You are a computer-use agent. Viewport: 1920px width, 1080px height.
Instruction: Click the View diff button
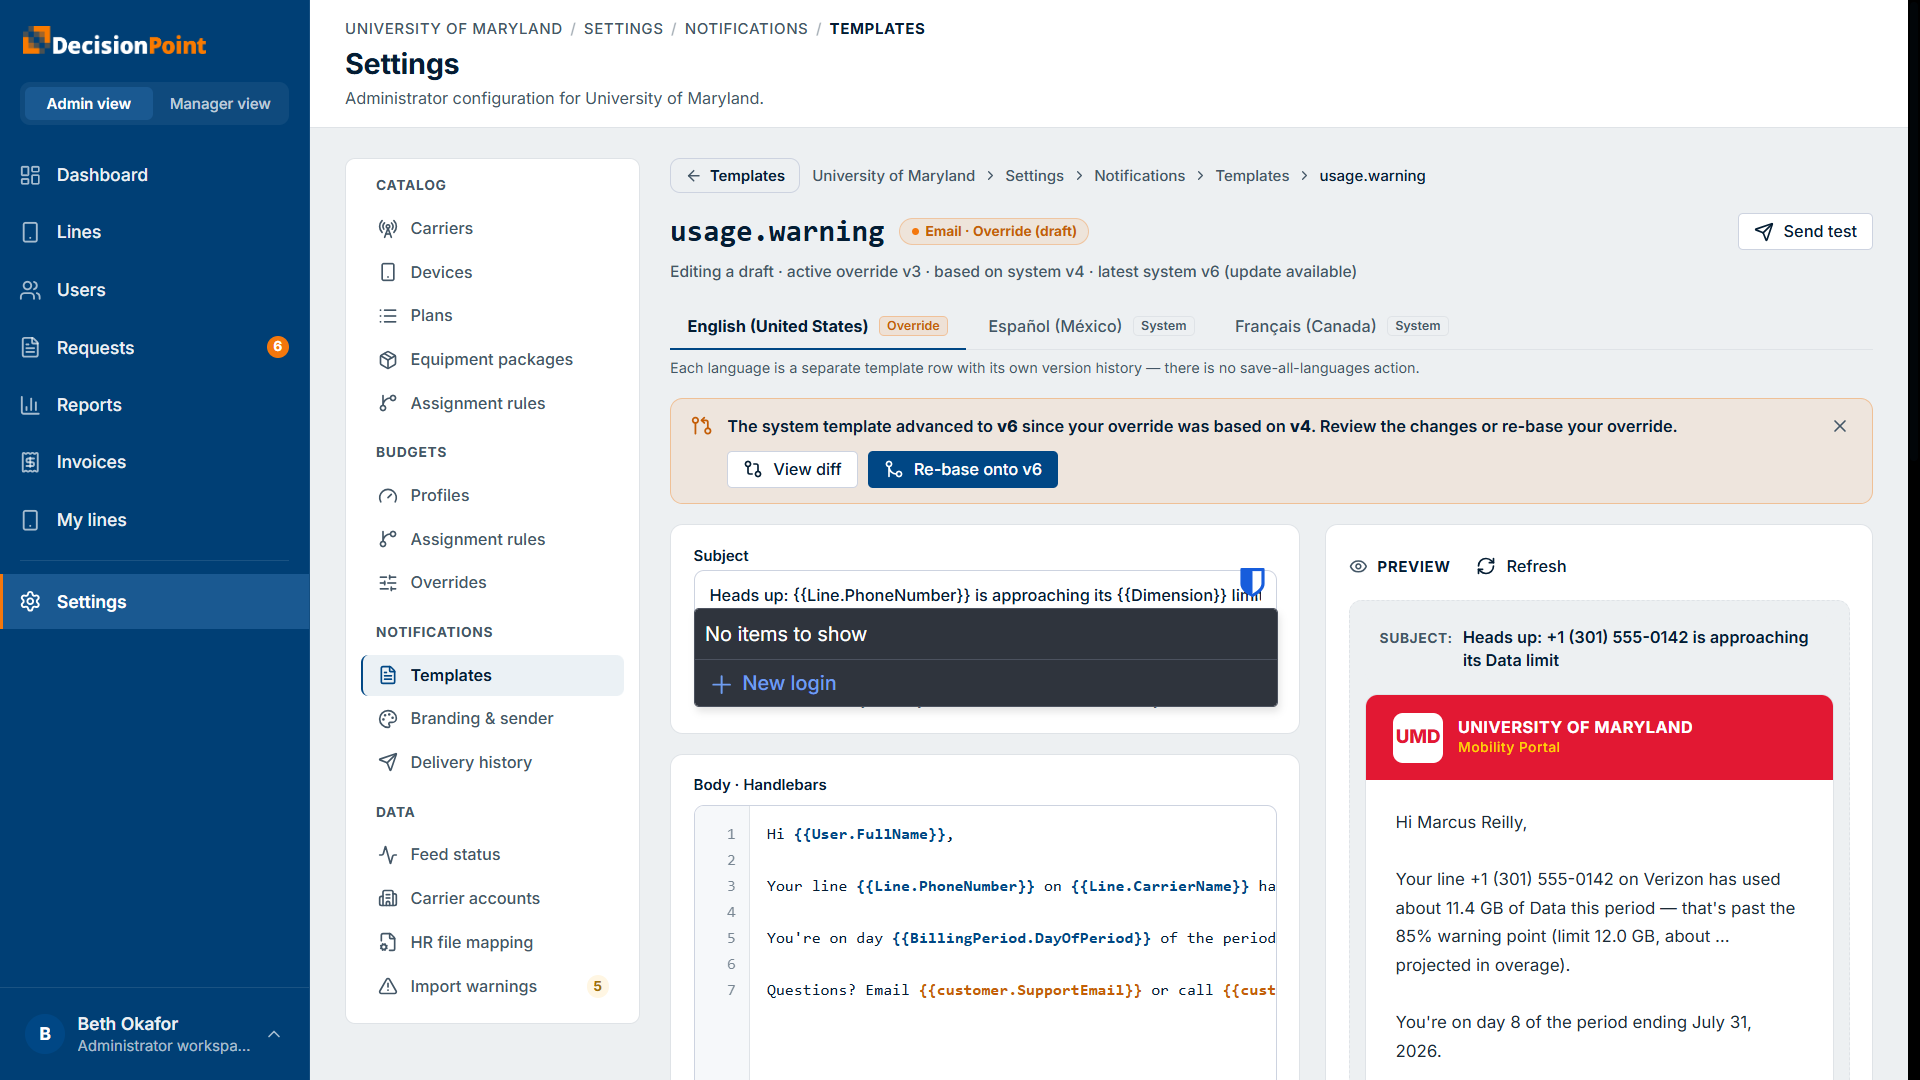pos(792,470)
